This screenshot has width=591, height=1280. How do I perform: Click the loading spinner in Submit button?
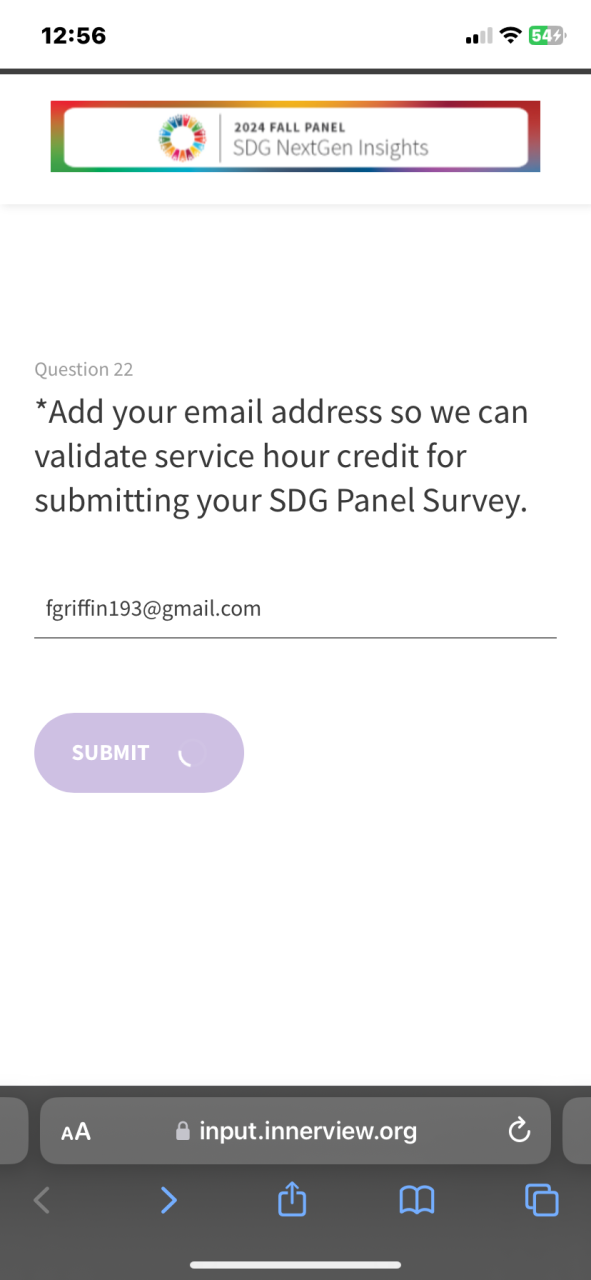[191, 753]
